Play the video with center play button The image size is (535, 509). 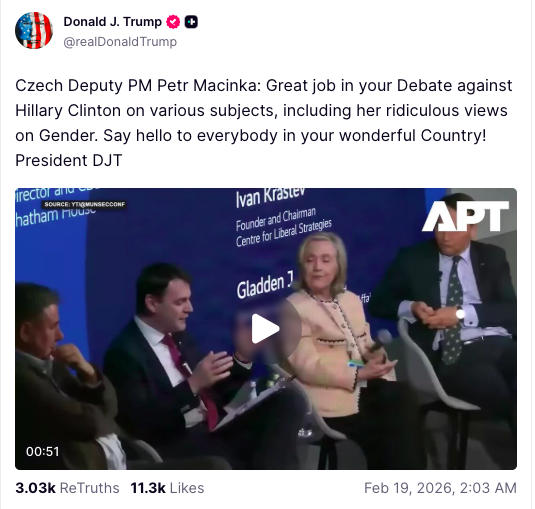[x=266, y=329]
